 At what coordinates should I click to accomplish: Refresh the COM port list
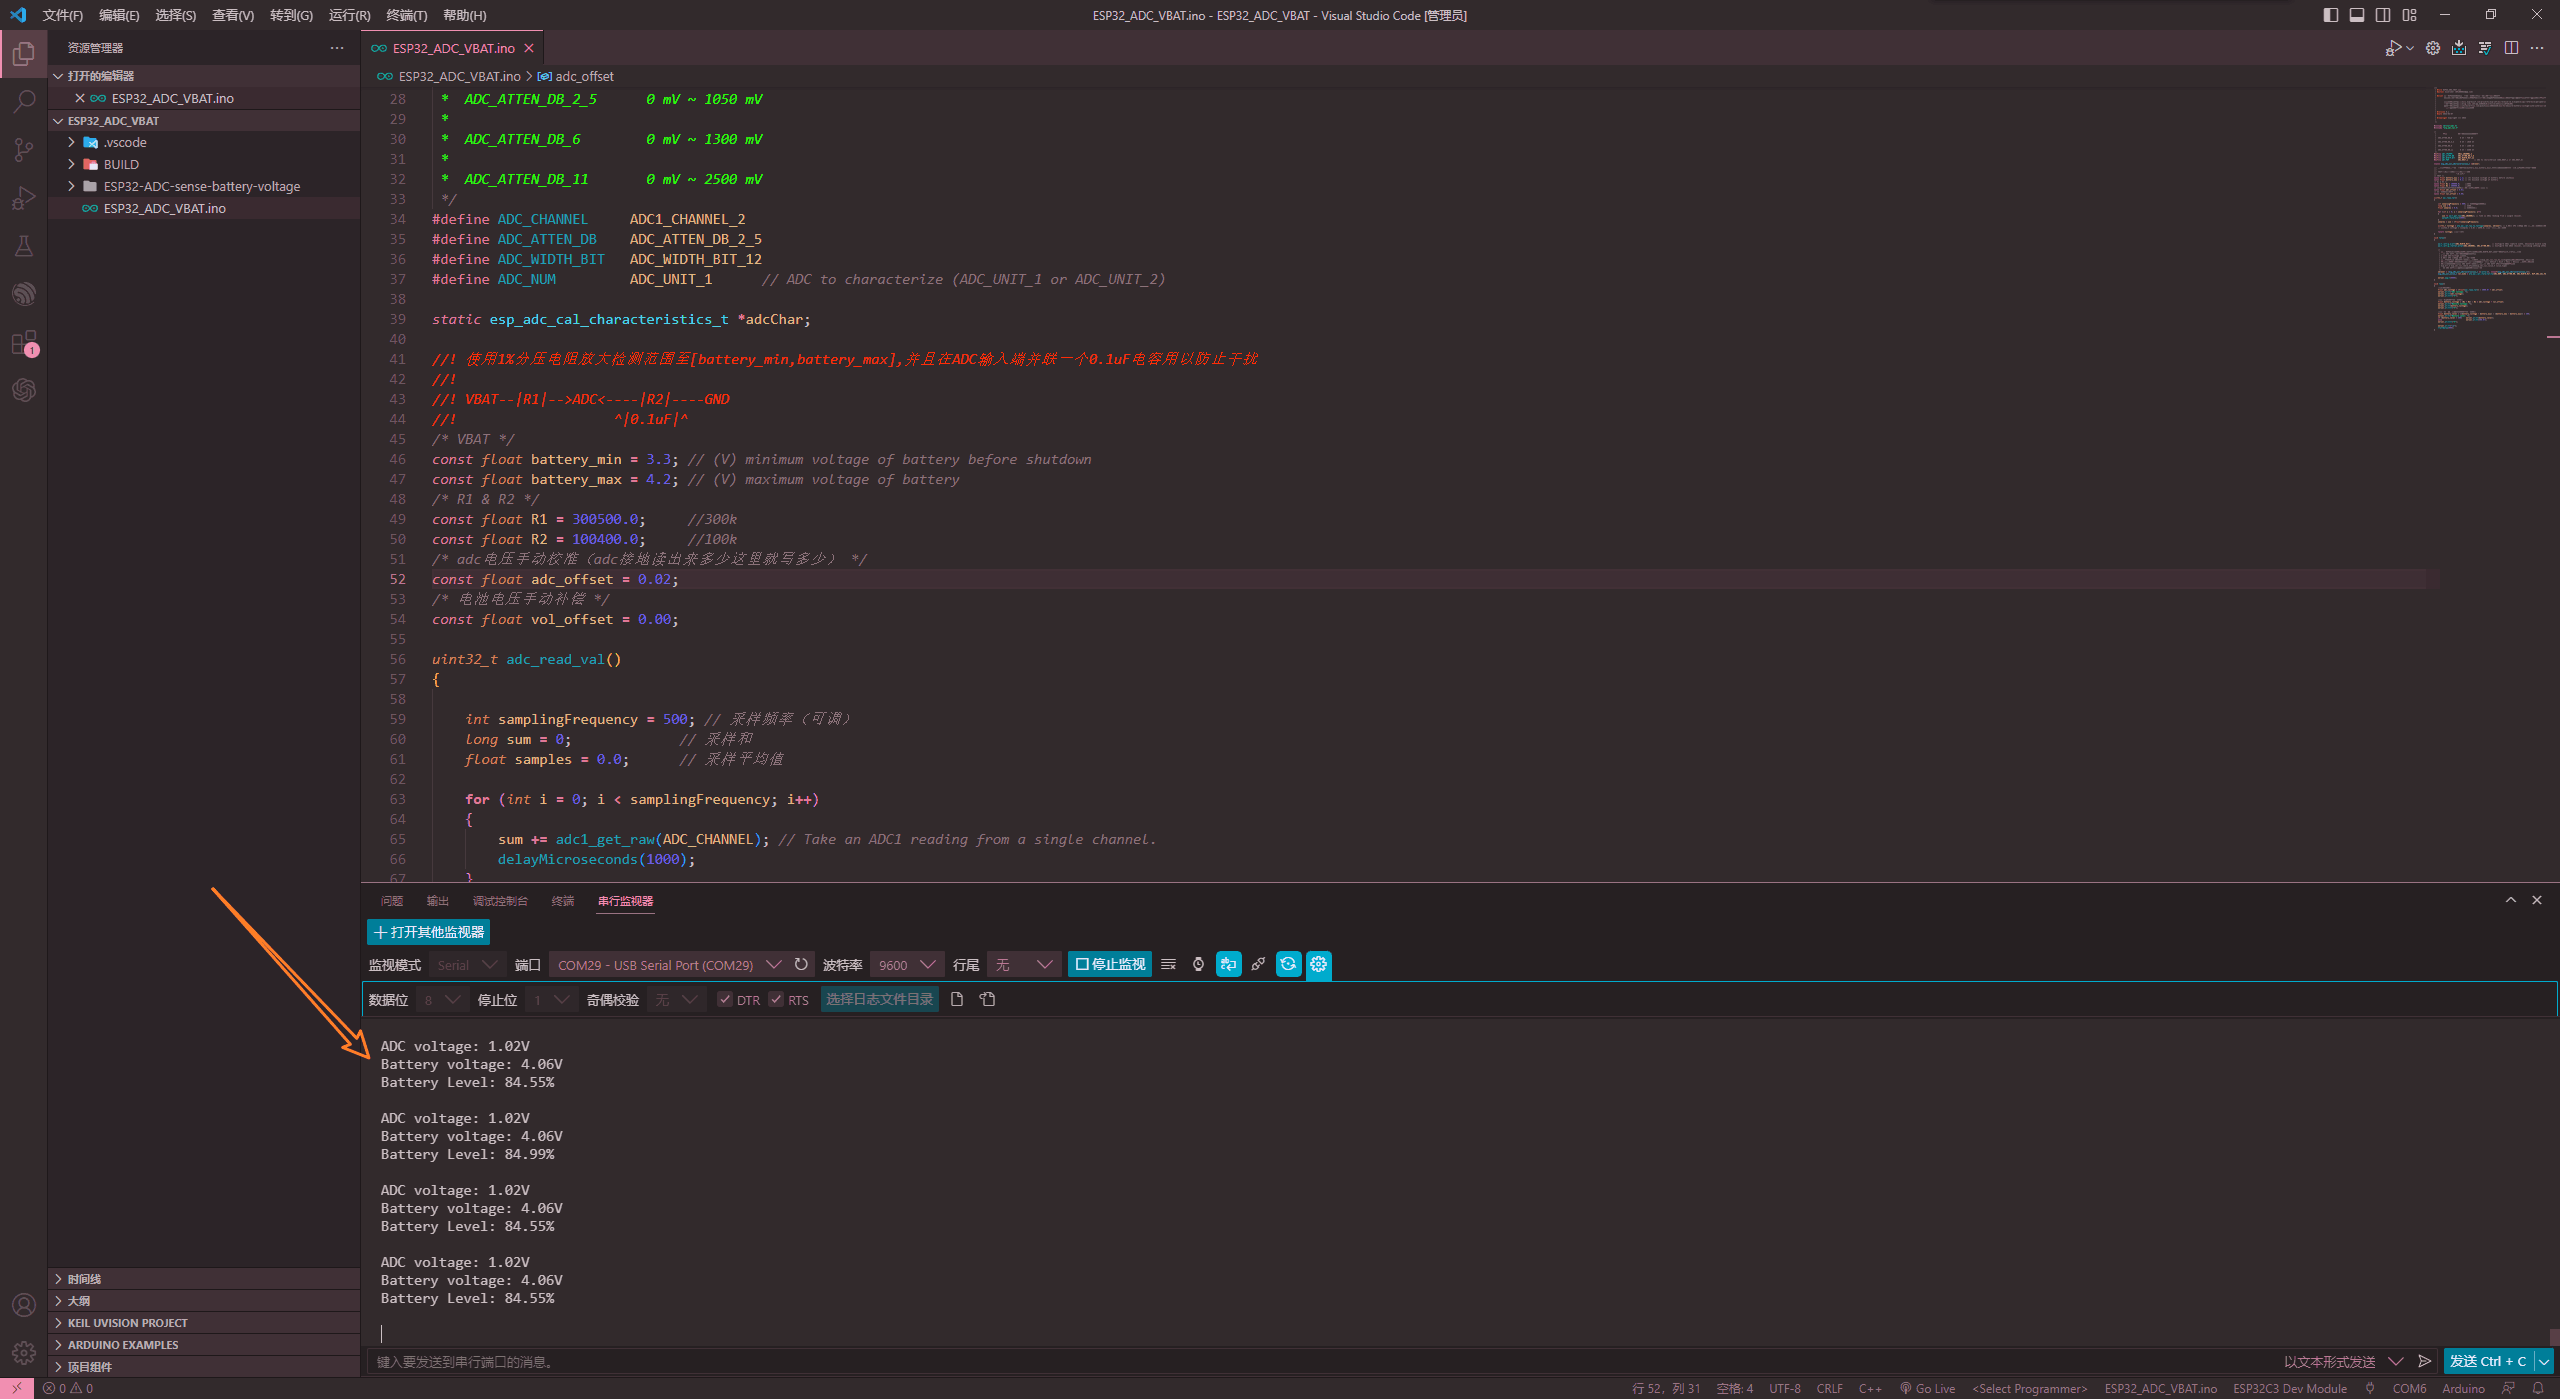801,964
